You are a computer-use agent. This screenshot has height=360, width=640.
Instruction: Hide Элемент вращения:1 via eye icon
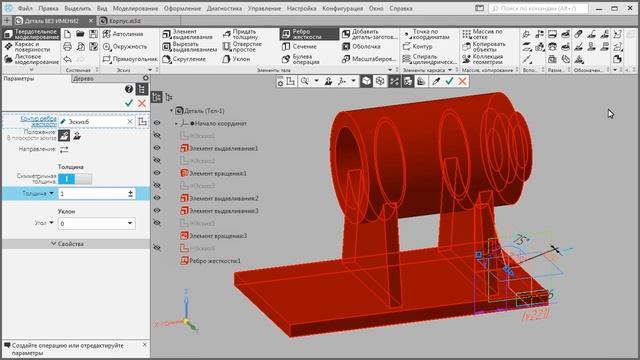[157, 173]
